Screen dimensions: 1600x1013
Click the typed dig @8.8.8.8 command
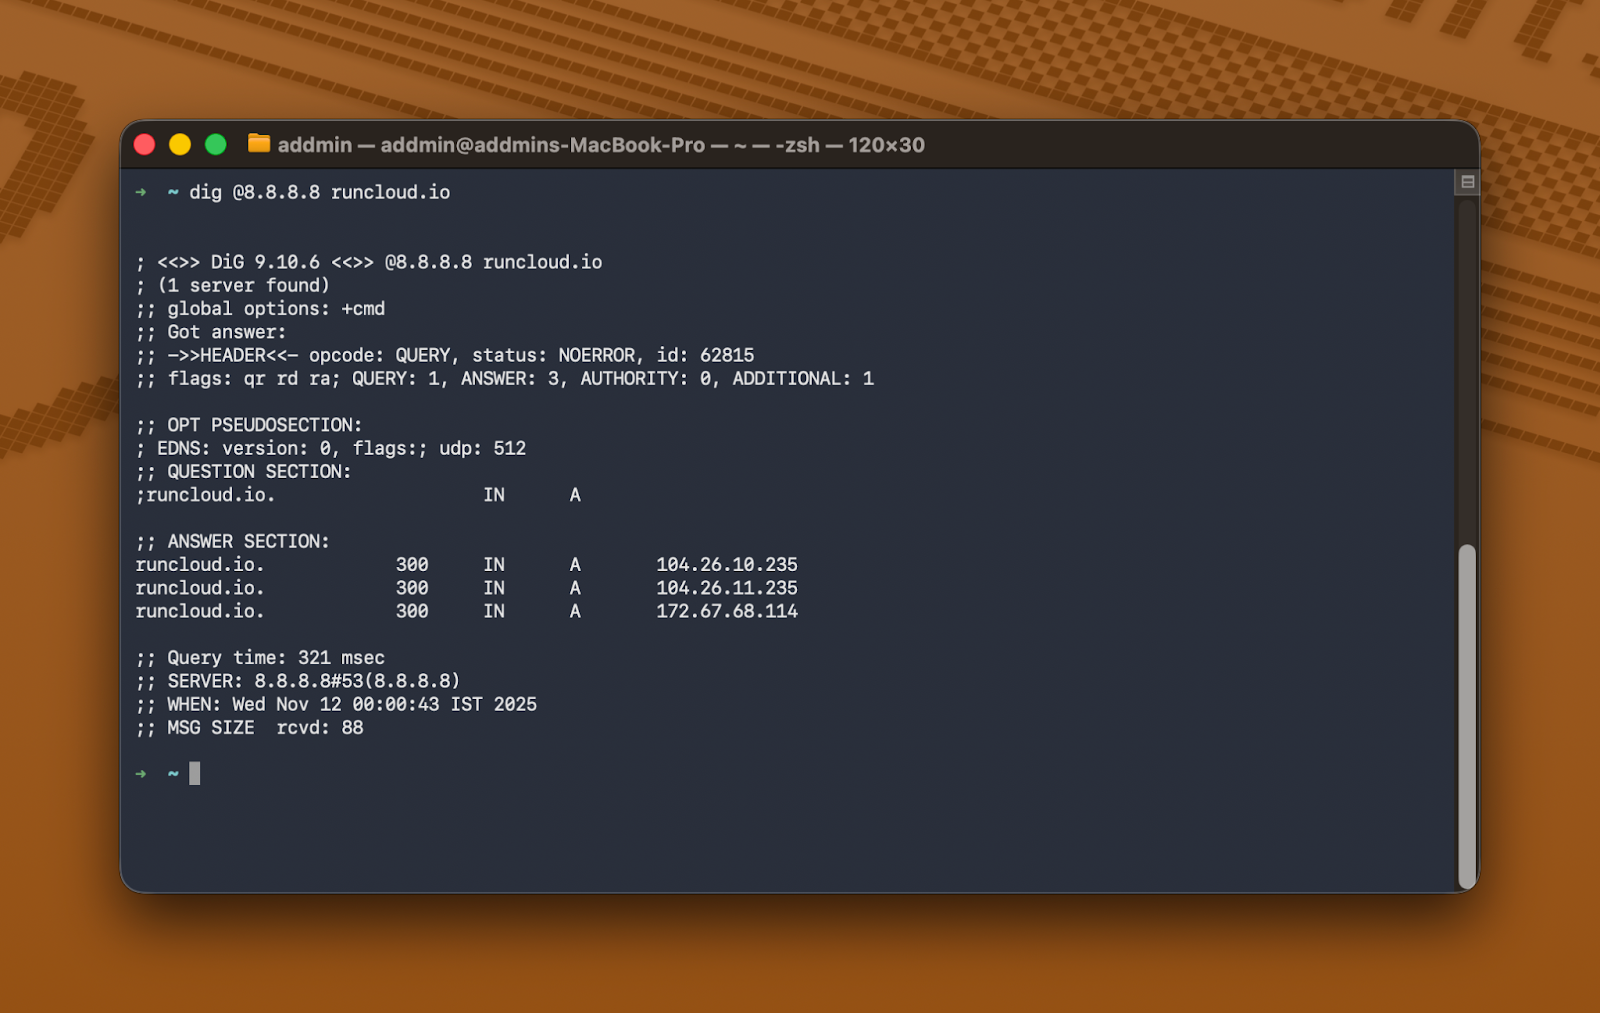click(319, 192)
